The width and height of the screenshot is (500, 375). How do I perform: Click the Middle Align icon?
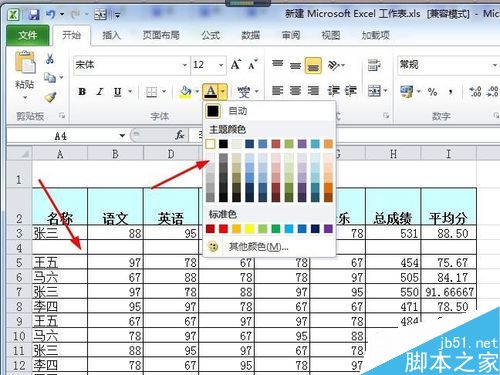coord(295,65)
